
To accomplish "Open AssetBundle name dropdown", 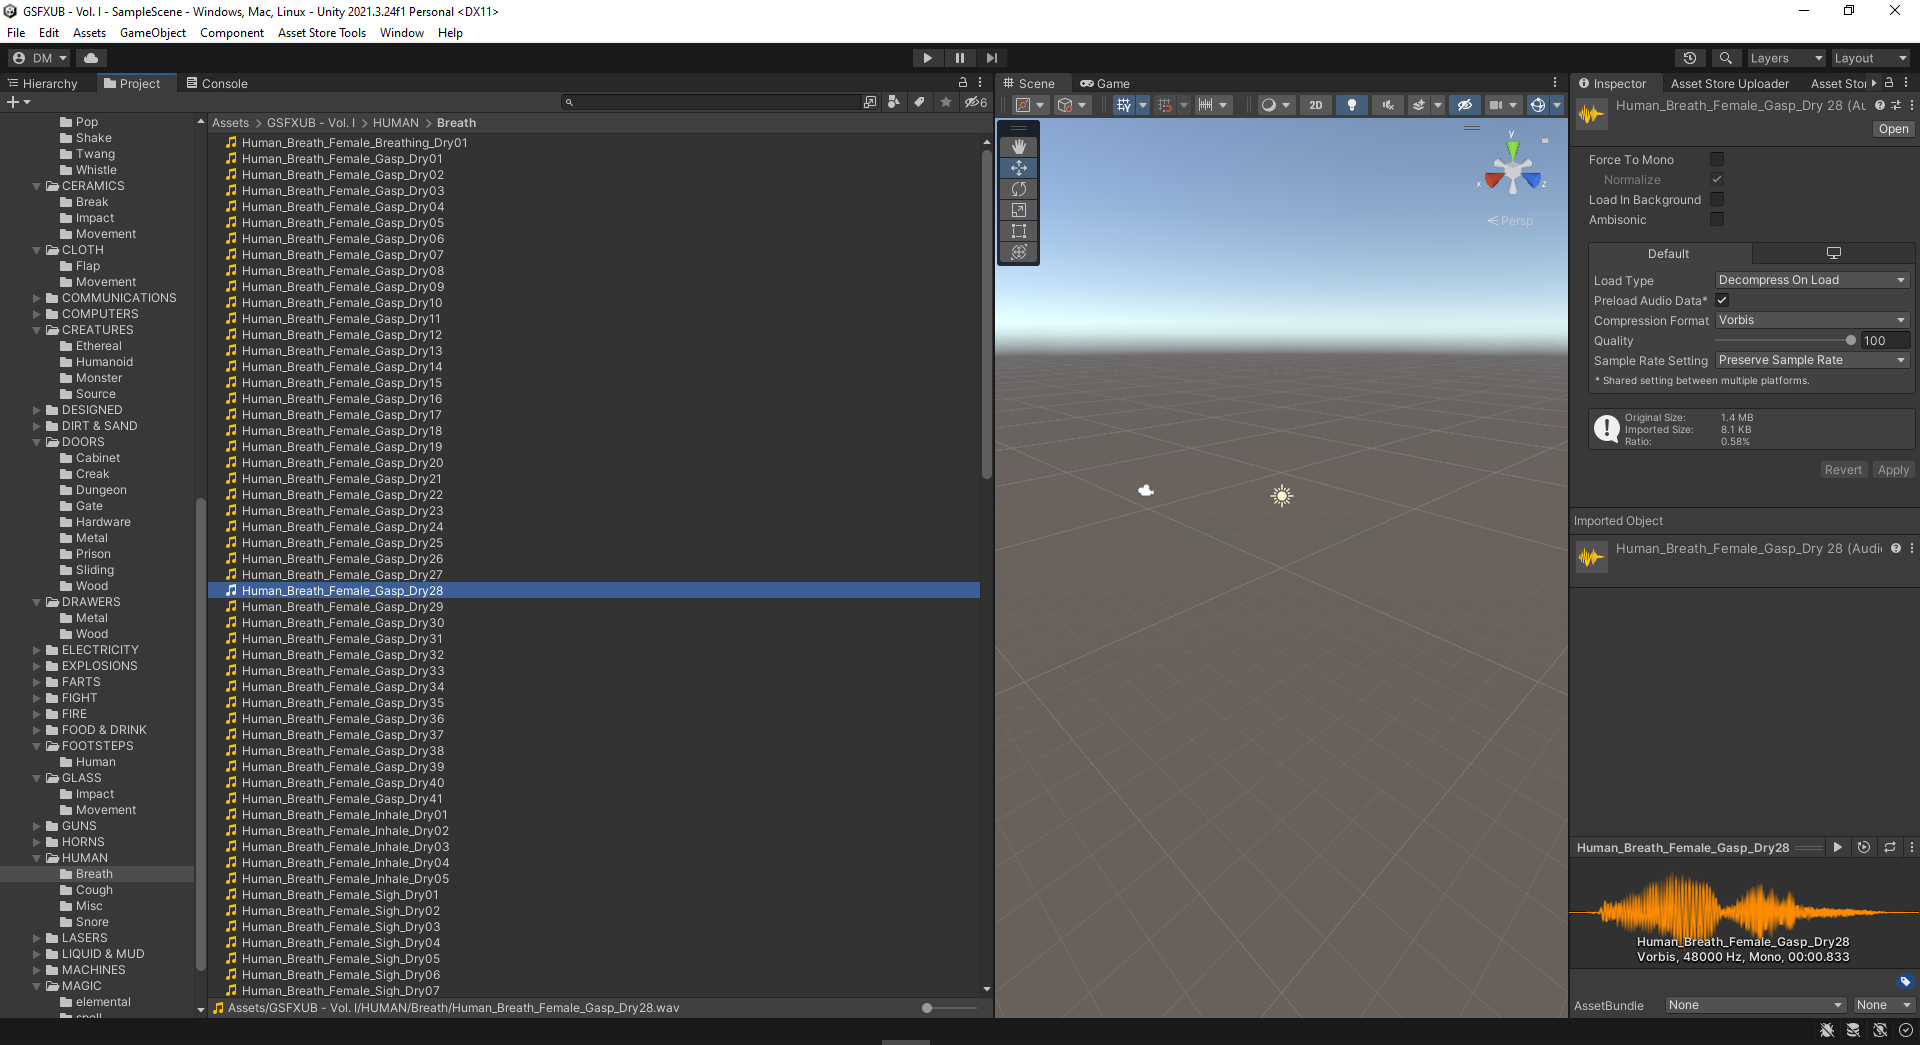I will pyautogui.click(x=1756, y=1005).
